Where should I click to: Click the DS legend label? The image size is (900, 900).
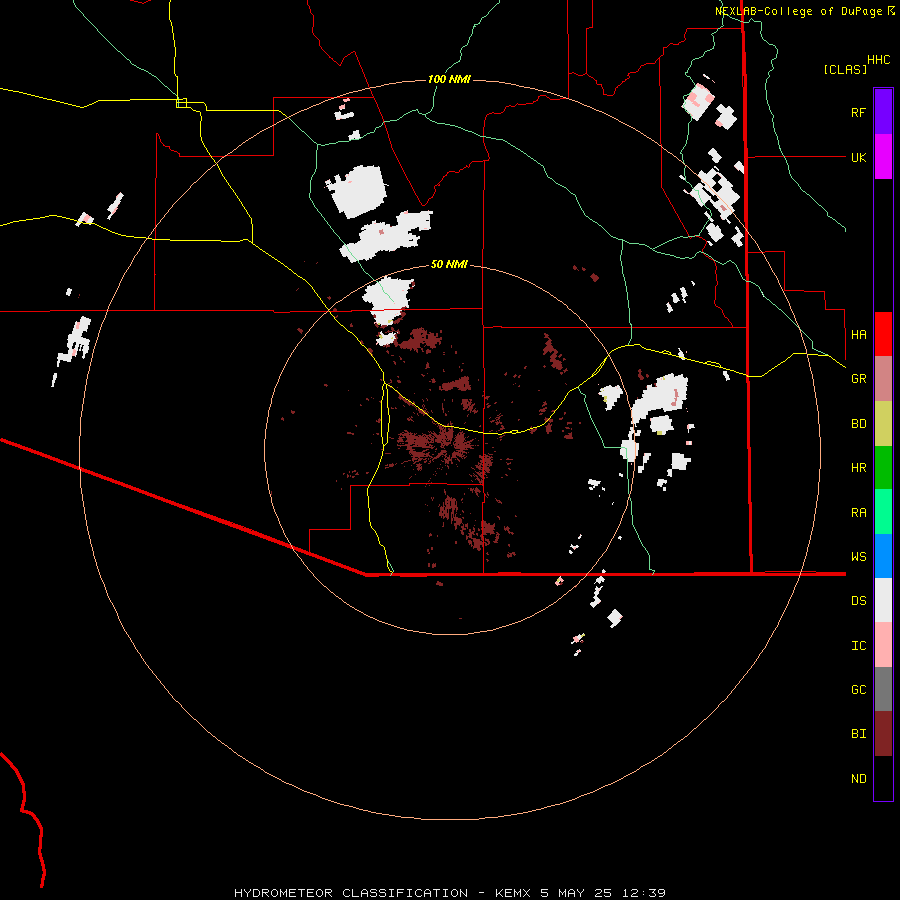tap(858, 601)
